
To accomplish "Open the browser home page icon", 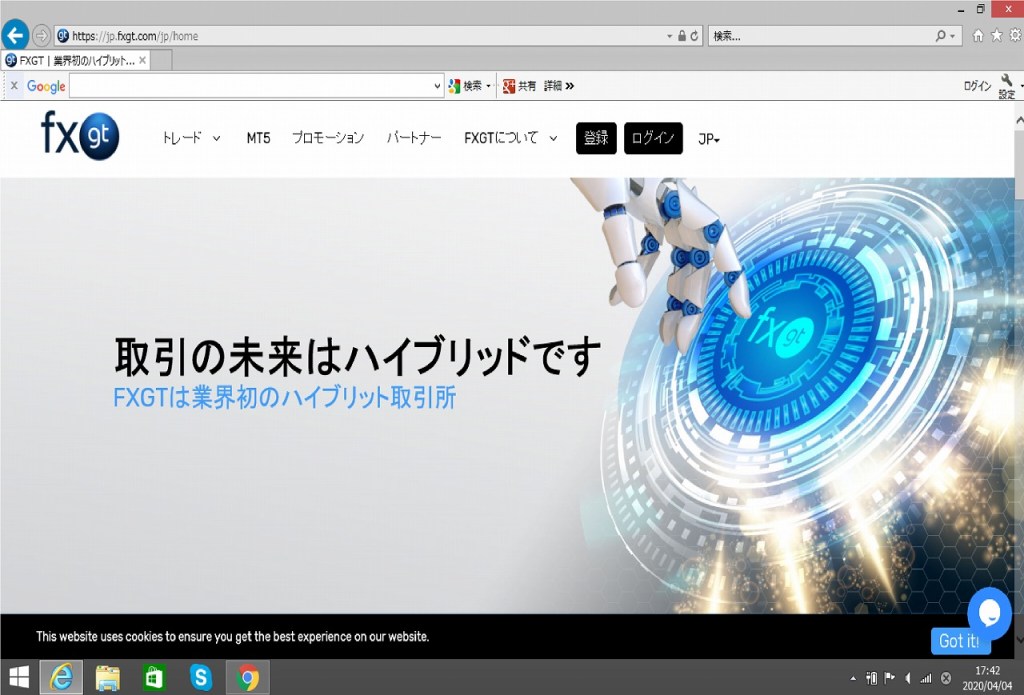I will 978,36.
